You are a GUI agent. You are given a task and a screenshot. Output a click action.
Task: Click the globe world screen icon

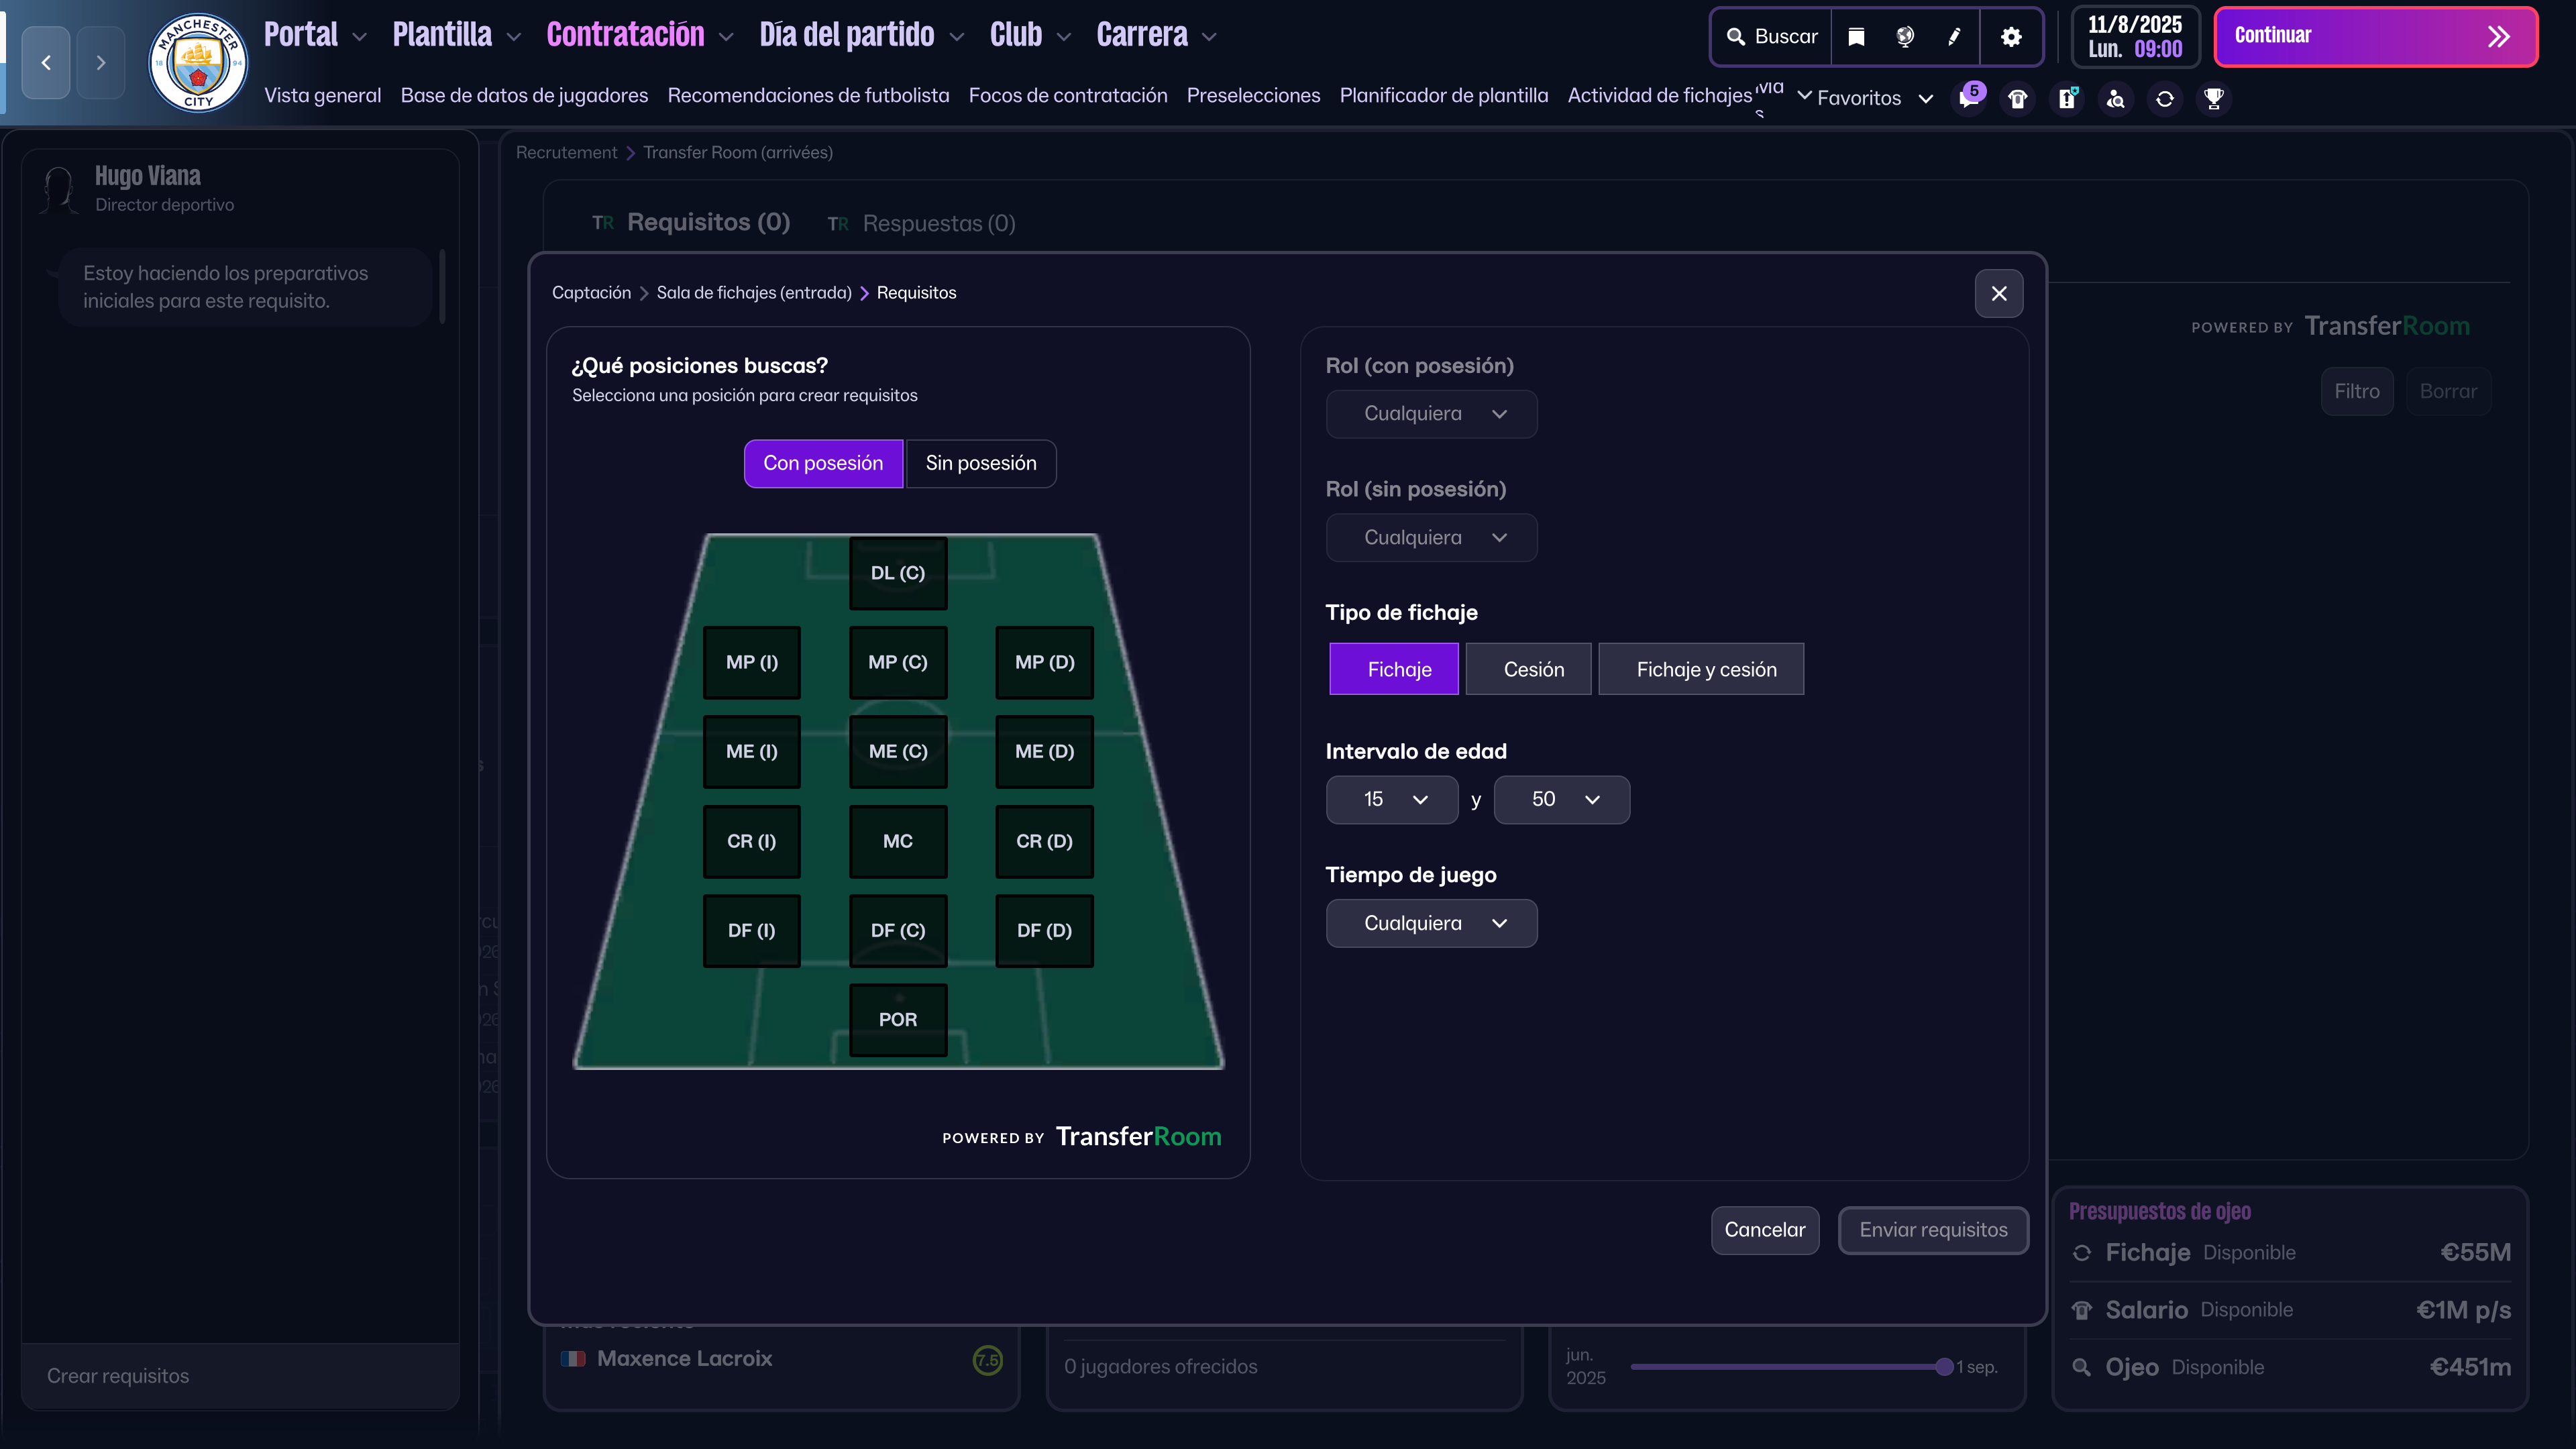(x=1904, y=36)
